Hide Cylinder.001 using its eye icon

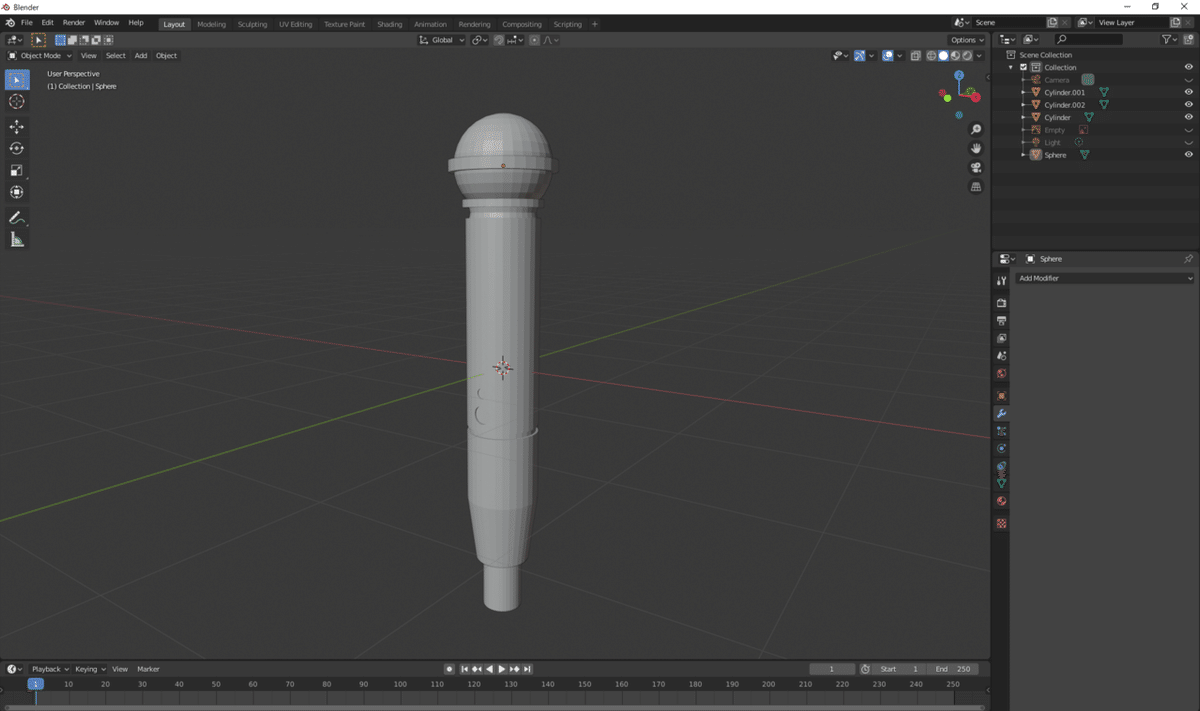(x=1189, y=92)
